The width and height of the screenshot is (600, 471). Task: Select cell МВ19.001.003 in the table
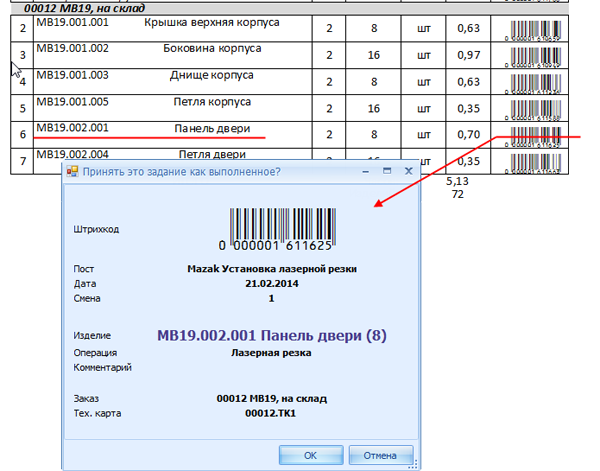(x=72, y=75)
